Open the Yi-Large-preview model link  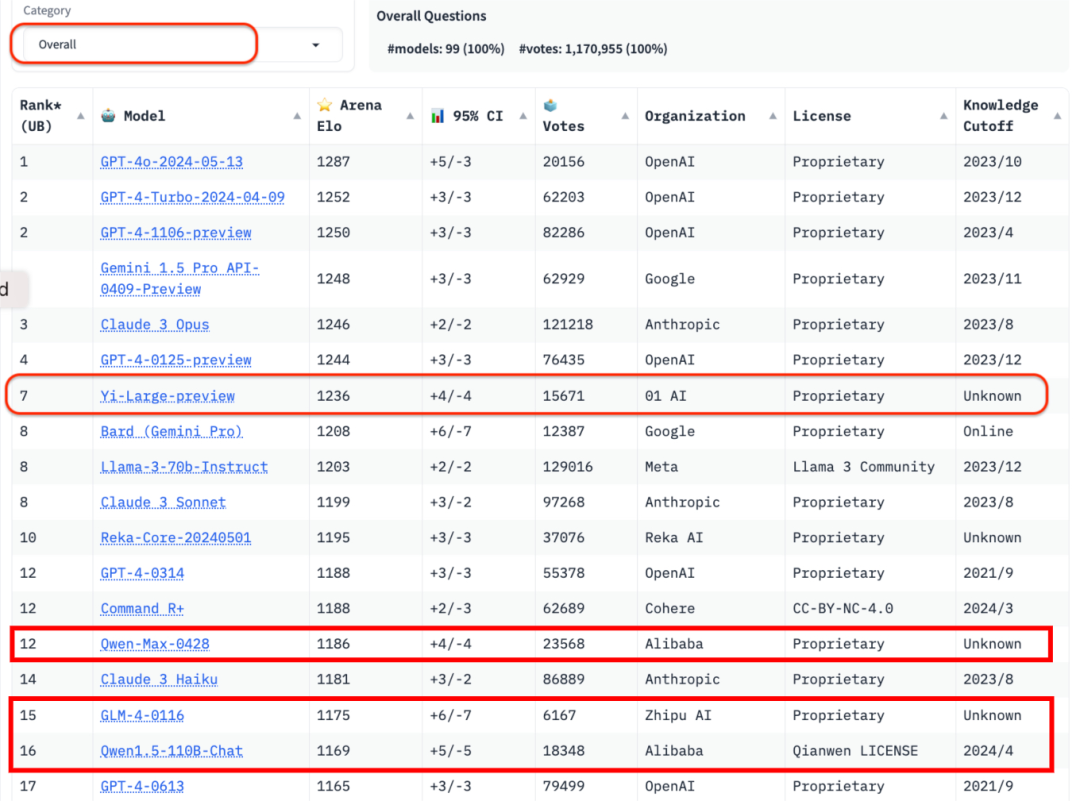click(x=167, y=396)
